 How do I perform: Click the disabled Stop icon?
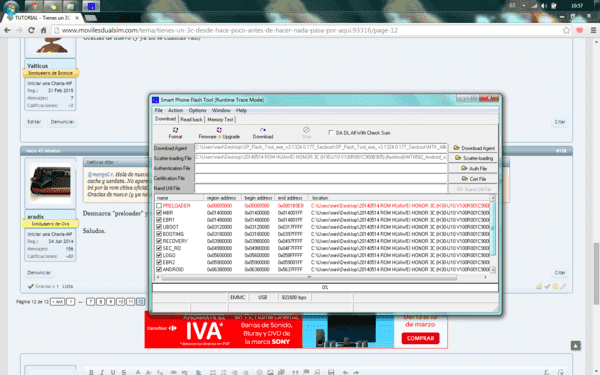click(x=306, y=133)
